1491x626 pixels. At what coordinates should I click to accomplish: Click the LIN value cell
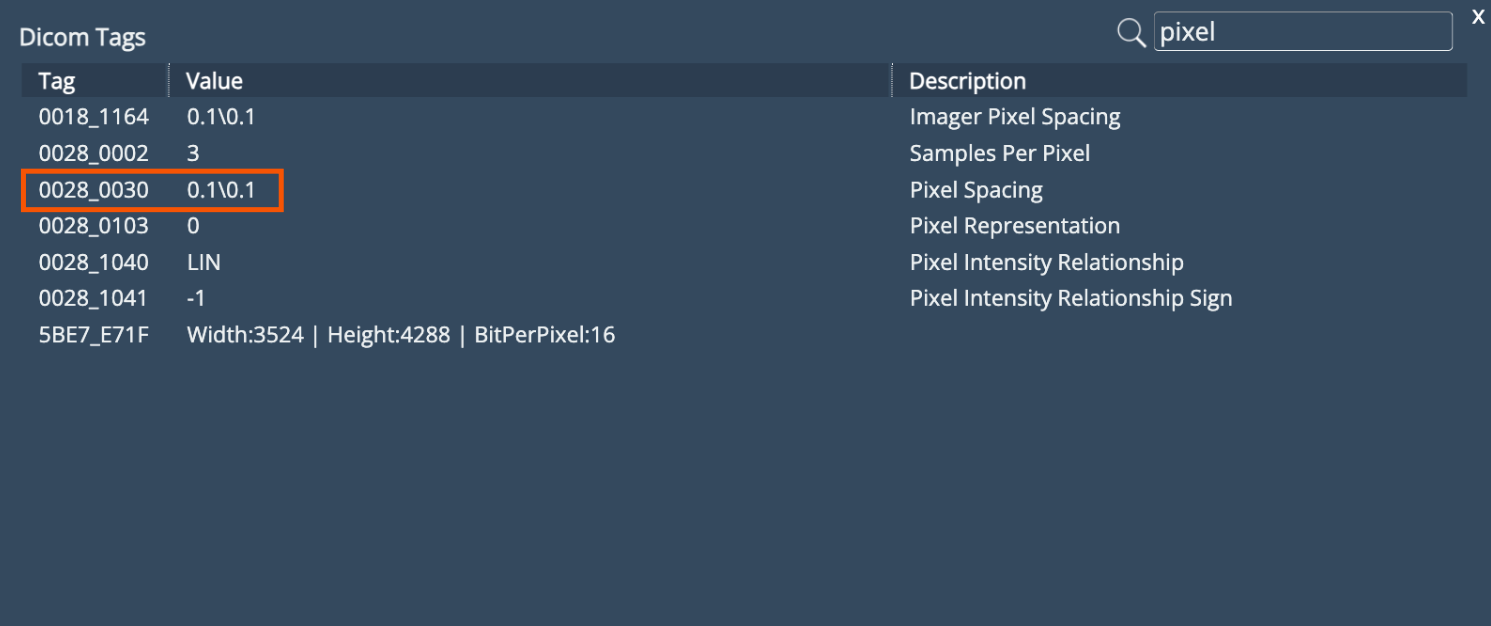coord(204,263)
